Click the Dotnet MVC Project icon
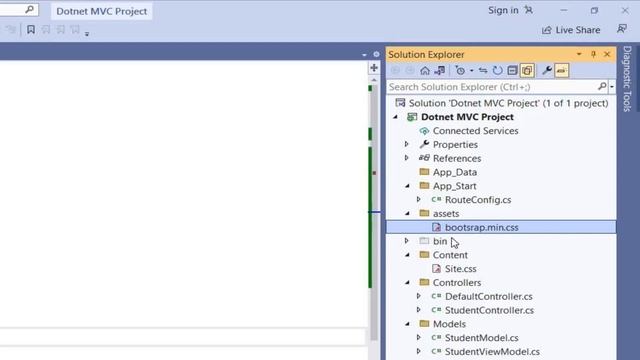 (x=412, y=117)
